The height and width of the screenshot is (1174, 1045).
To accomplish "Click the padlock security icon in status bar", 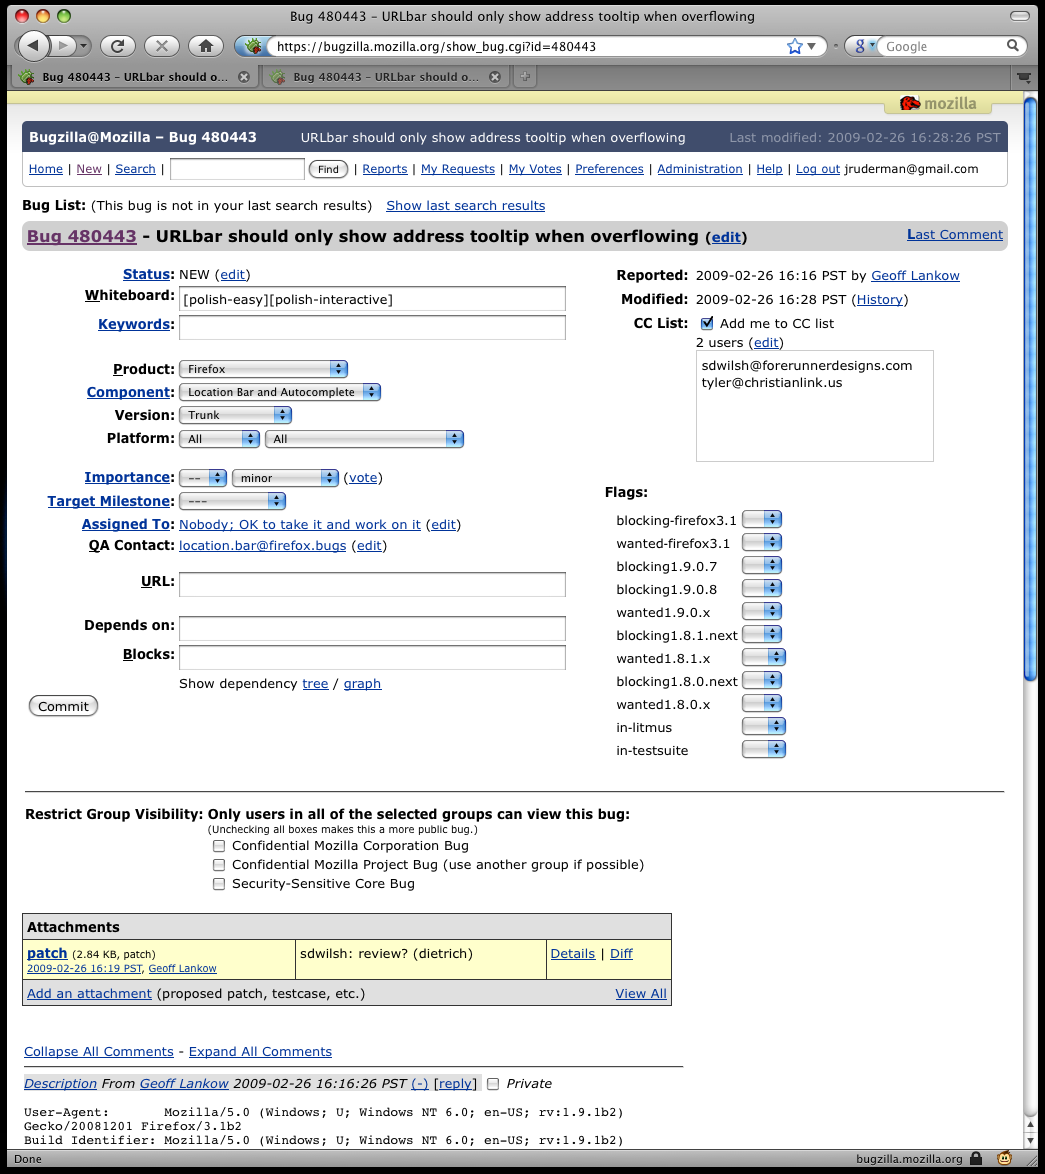I will point(975,1158).
